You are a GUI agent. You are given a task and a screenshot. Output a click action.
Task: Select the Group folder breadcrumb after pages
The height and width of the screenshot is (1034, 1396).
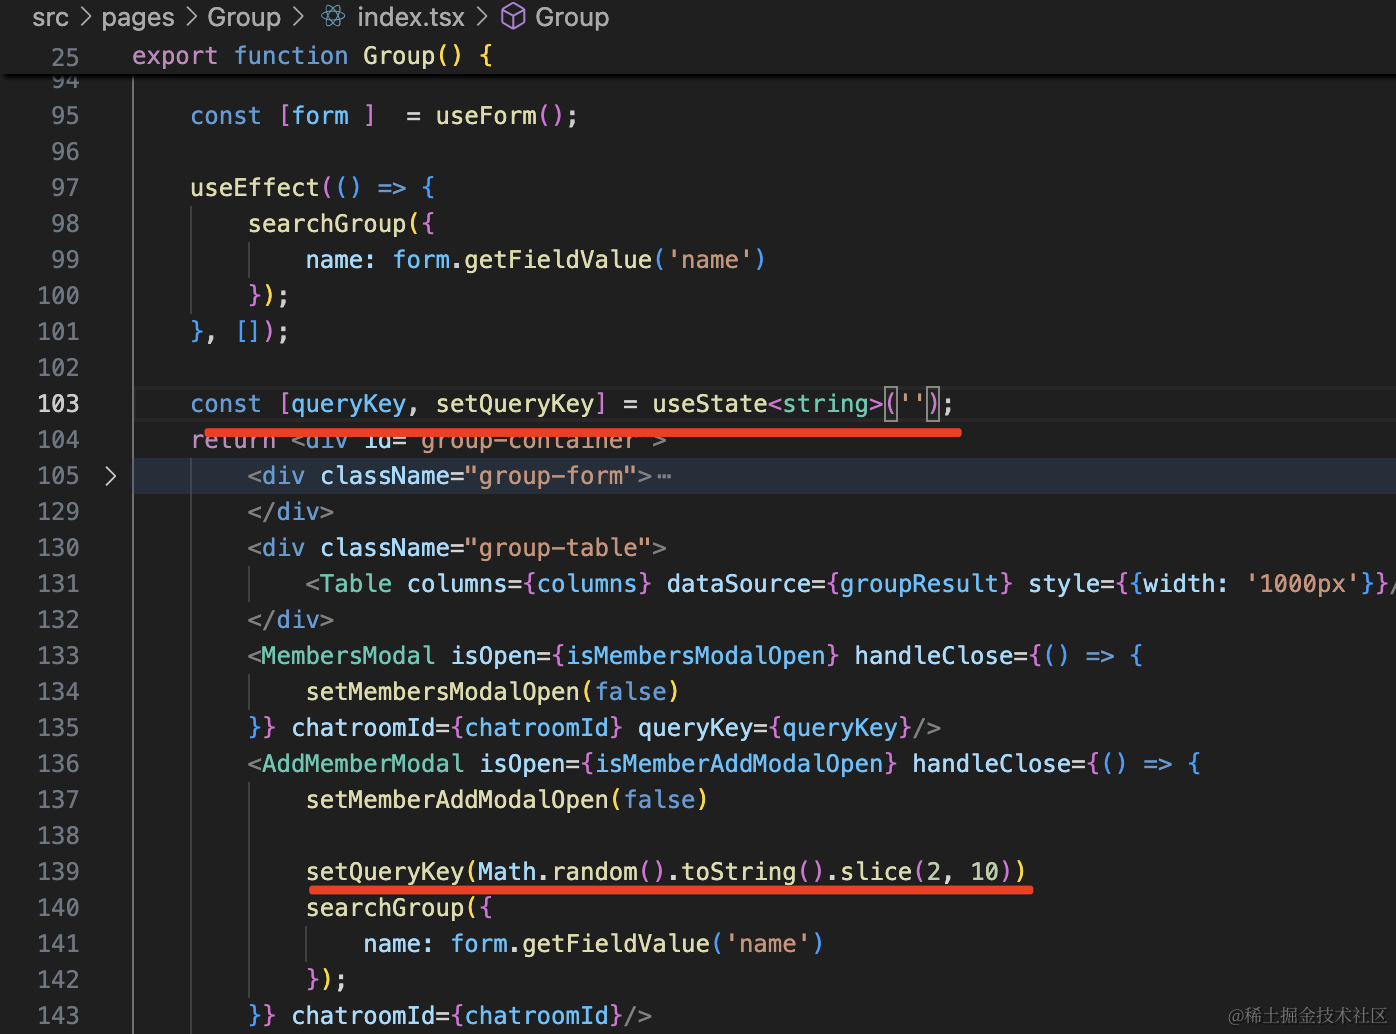pos(244,17)
